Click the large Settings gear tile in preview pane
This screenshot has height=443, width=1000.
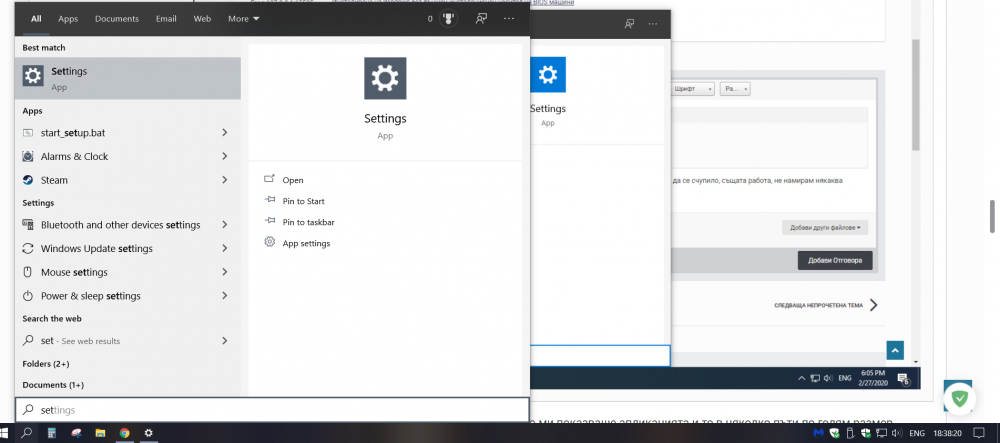coord(385,78)
